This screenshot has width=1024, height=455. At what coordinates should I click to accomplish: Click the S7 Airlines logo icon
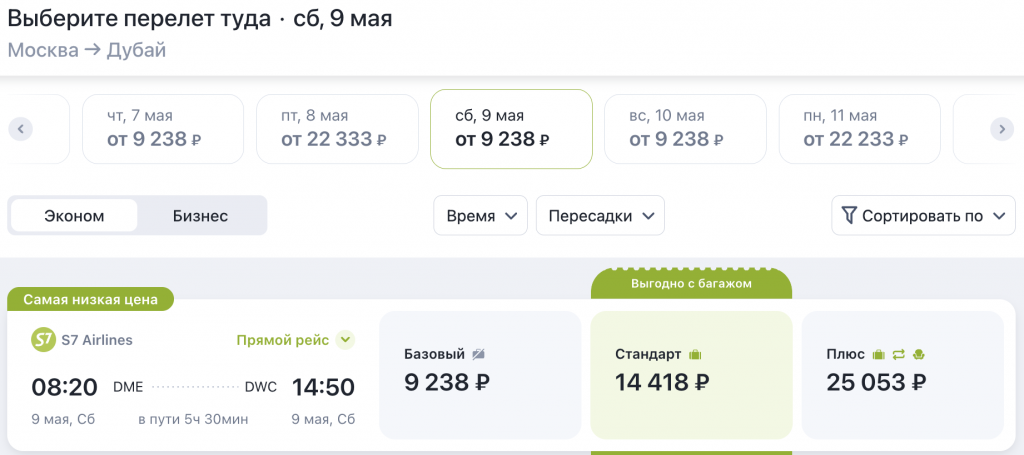pyautogui.click(x=44, y=340)
